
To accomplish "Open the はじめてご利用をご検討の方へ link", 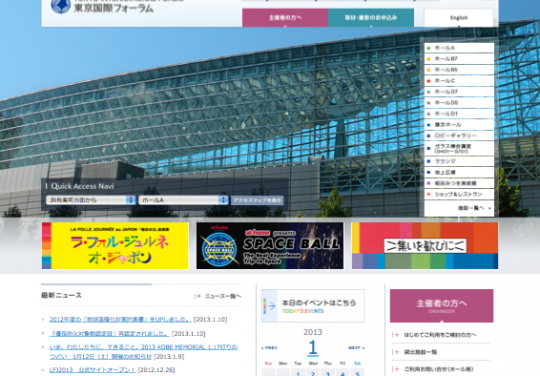I will pos(440,335).
